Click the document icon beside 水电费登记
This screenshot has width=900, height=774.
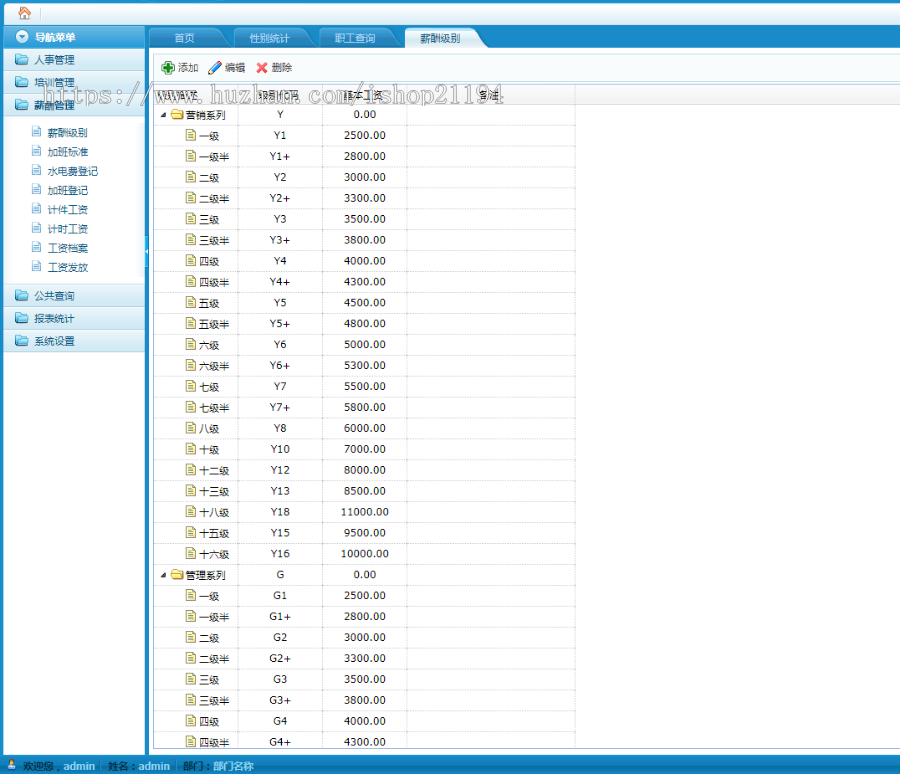pos(37,170)
